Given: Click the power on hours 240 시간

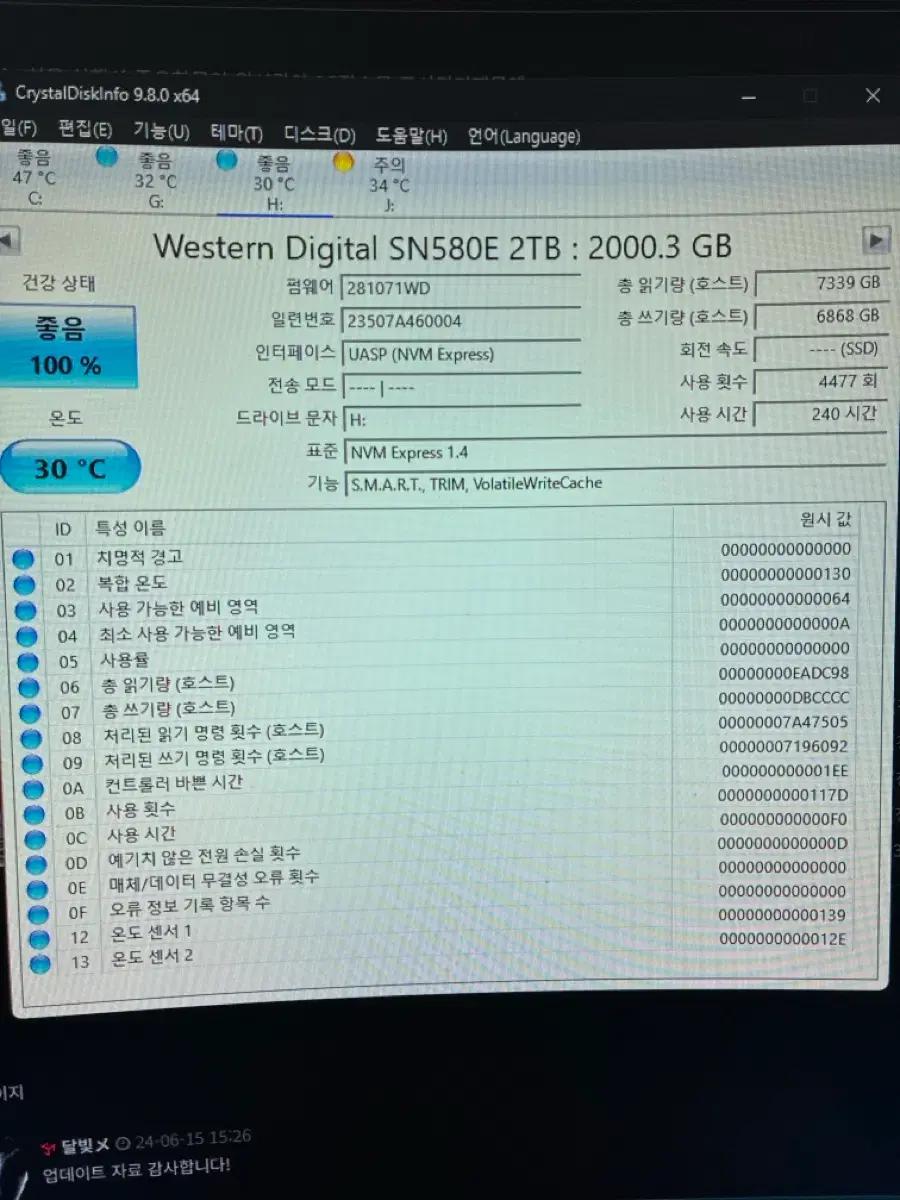Looking at the screenshot, I should [x=821, y=413].
